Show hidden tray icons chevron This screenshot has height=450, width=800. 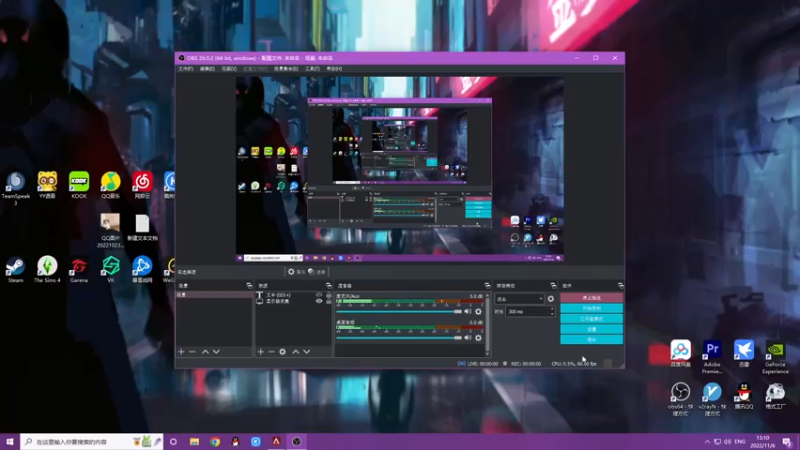(707, 441)
